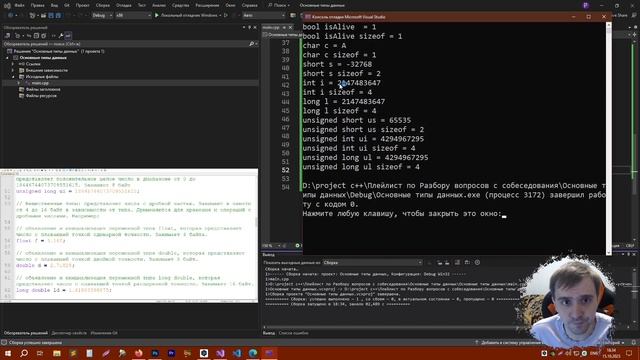Open Task View on the taskbar
Screen dimensions: 640x360
(x=40, y=353)
